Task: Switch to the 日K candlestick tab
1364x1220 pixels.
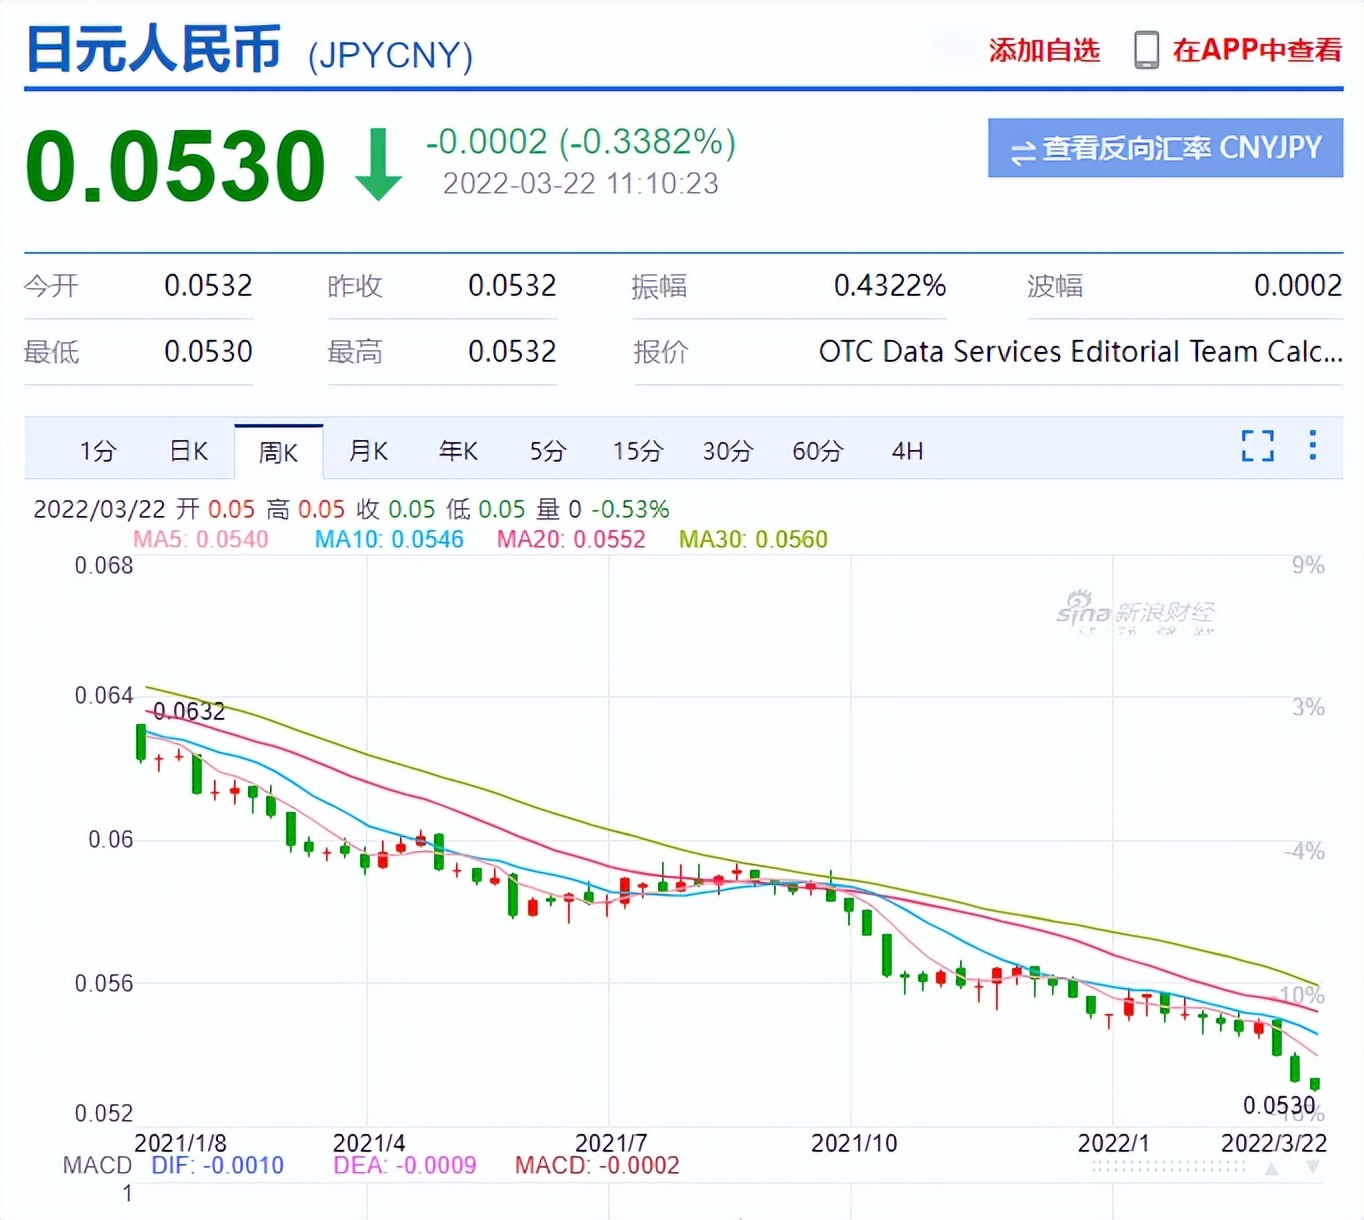Action: (x=188, y=451)
